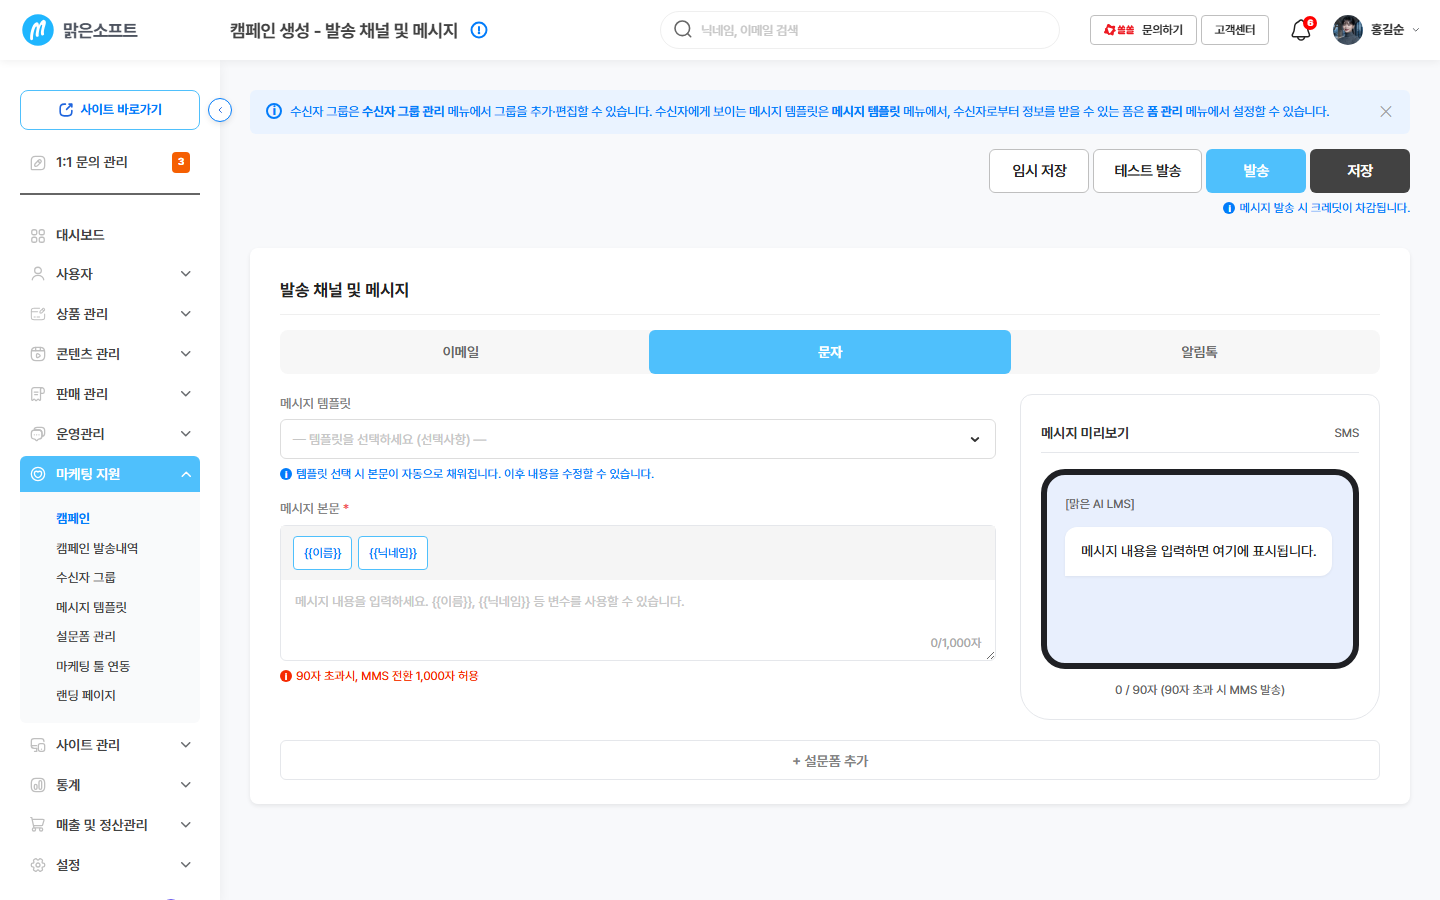
Task: Click the 홍길순 profile avatar
Action: coord(1348,30)
